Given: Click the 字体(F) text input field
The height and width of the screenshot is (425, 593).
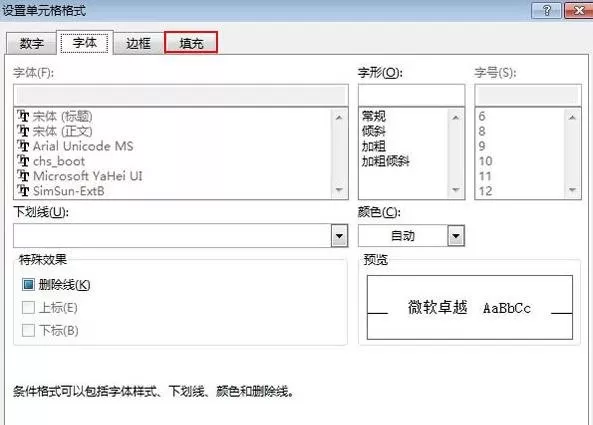Looking at the screenshot, I should (181, 95).
